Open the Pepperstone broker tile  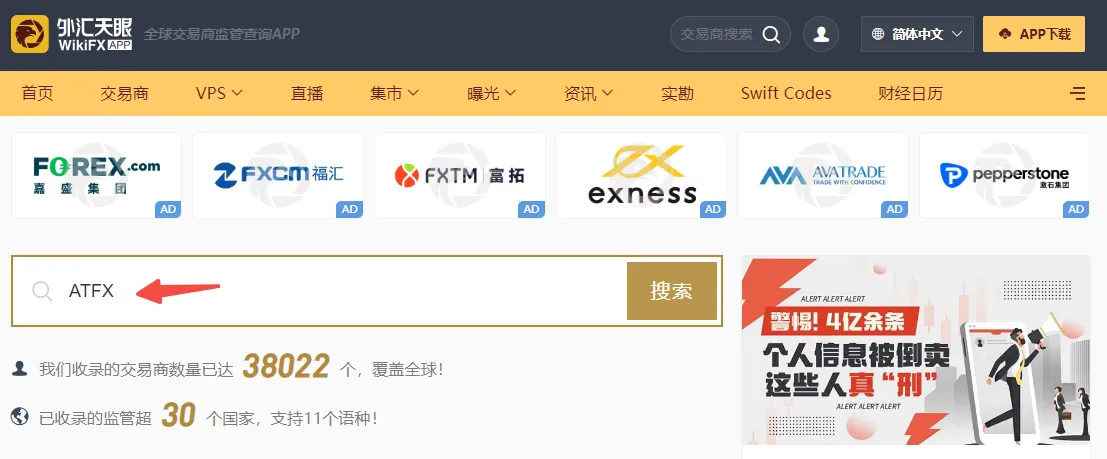1004,175
